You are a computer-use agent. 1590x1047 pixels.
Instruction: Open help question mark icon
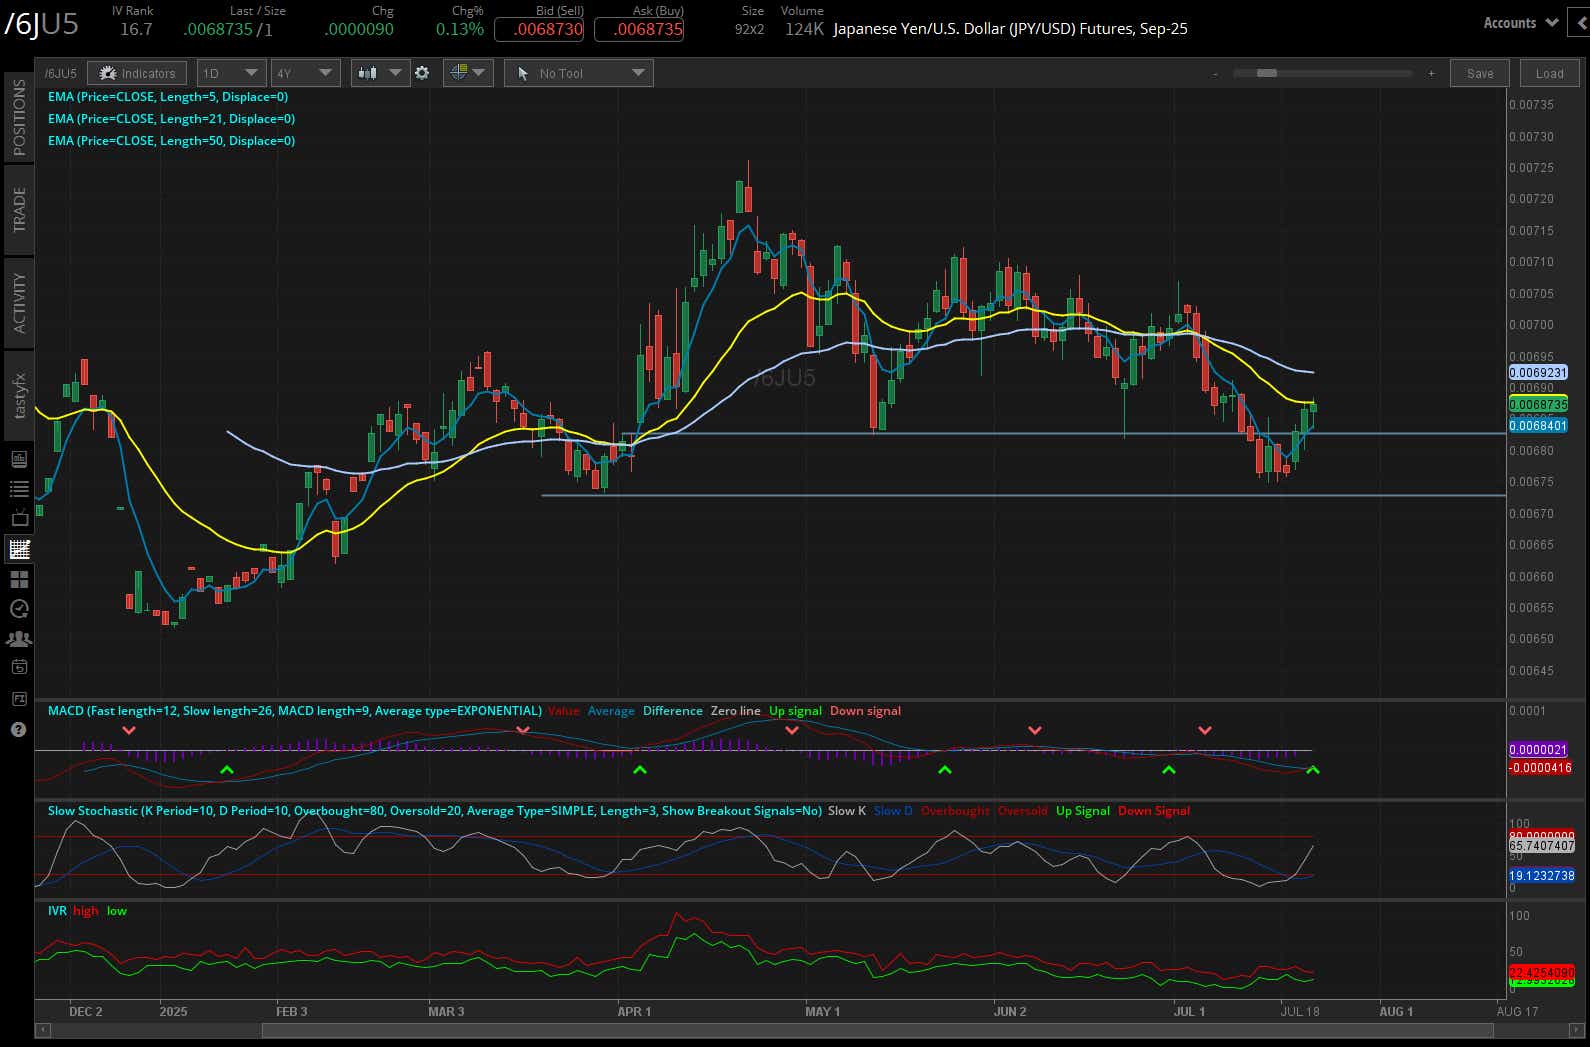coord(19,729)
